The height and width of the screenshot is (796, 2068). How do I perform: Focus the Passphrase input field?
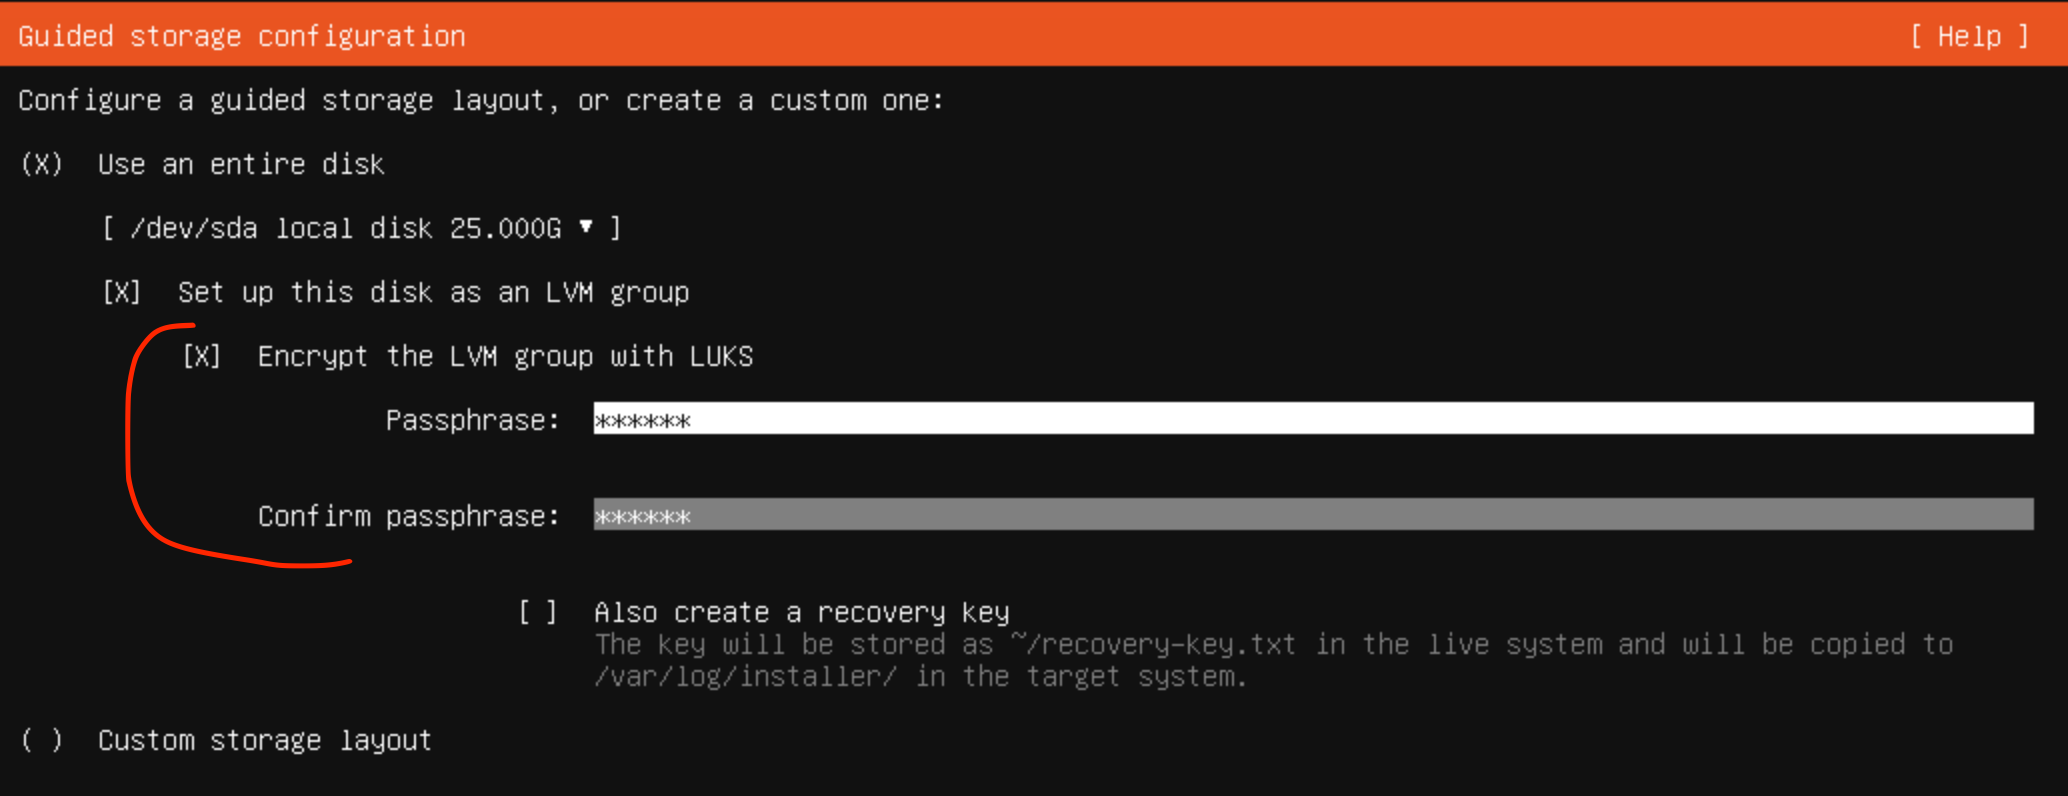tap(1312, 419)
